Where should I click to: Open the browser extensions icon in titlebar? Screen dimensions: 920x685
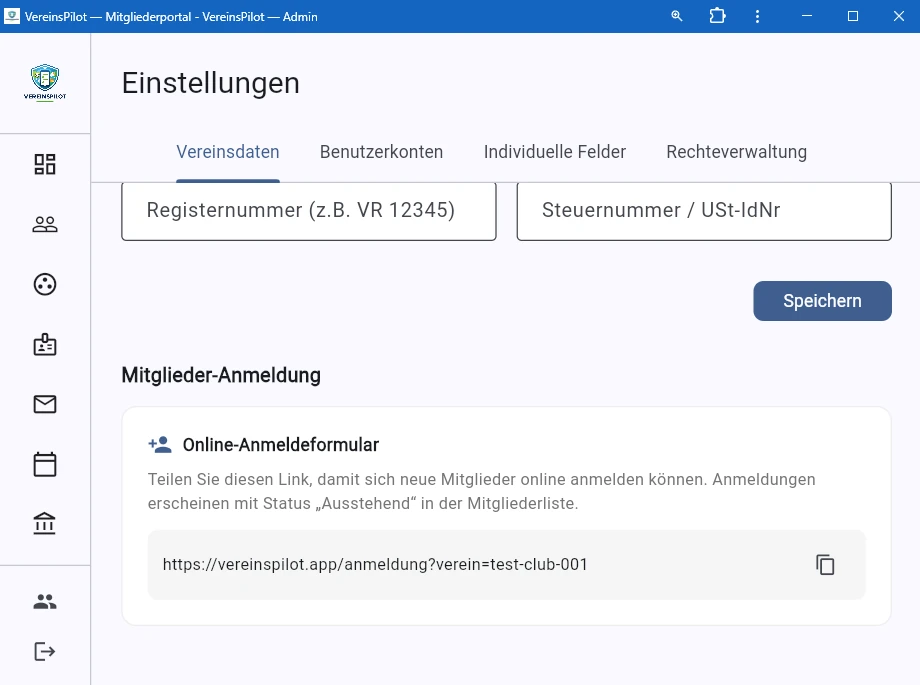pos(717,16)
